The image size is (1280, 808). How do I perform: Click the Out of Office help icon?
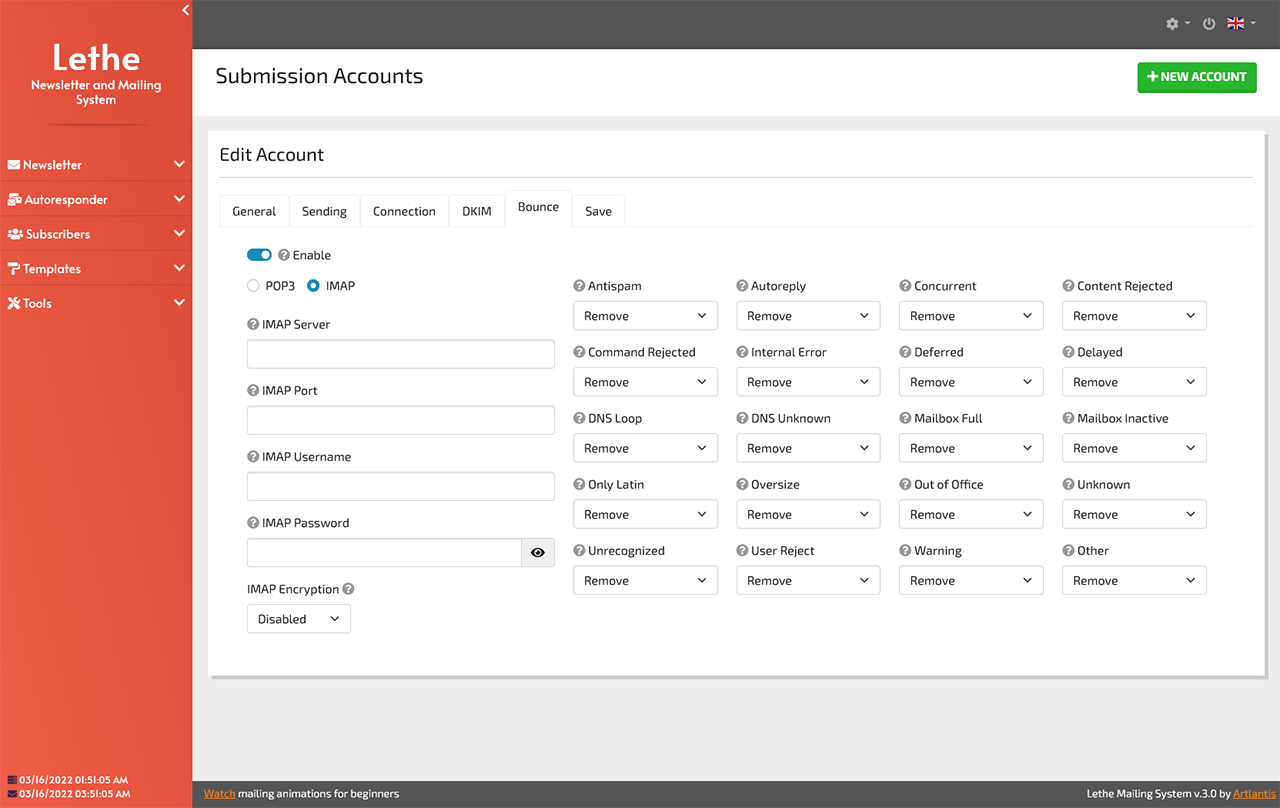coord(905,484)
